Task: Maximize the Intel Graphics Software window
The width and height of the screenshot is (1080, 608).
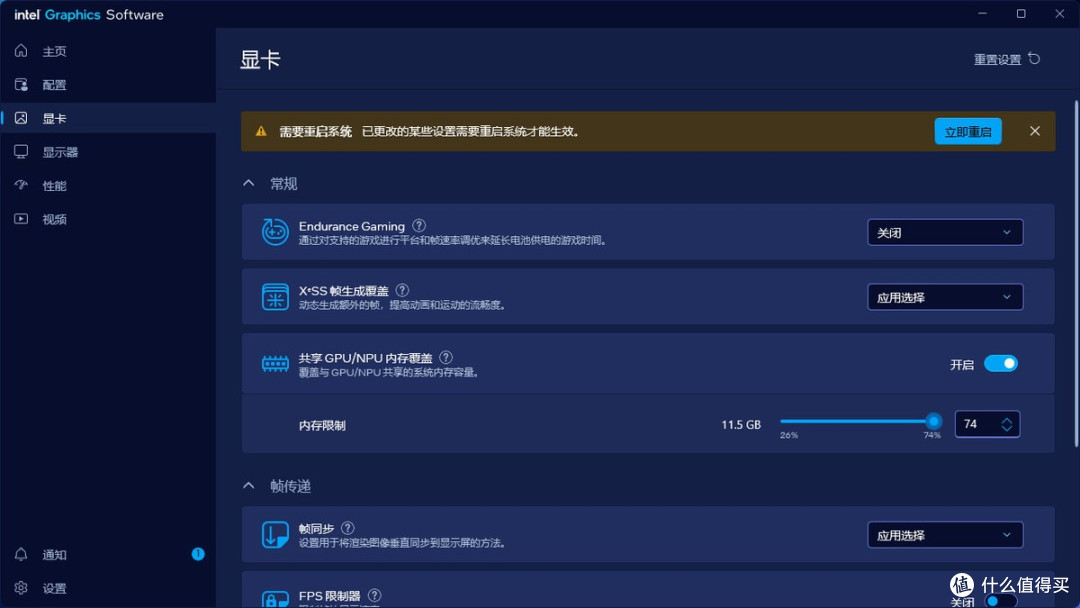Action: pos(1021,14)
